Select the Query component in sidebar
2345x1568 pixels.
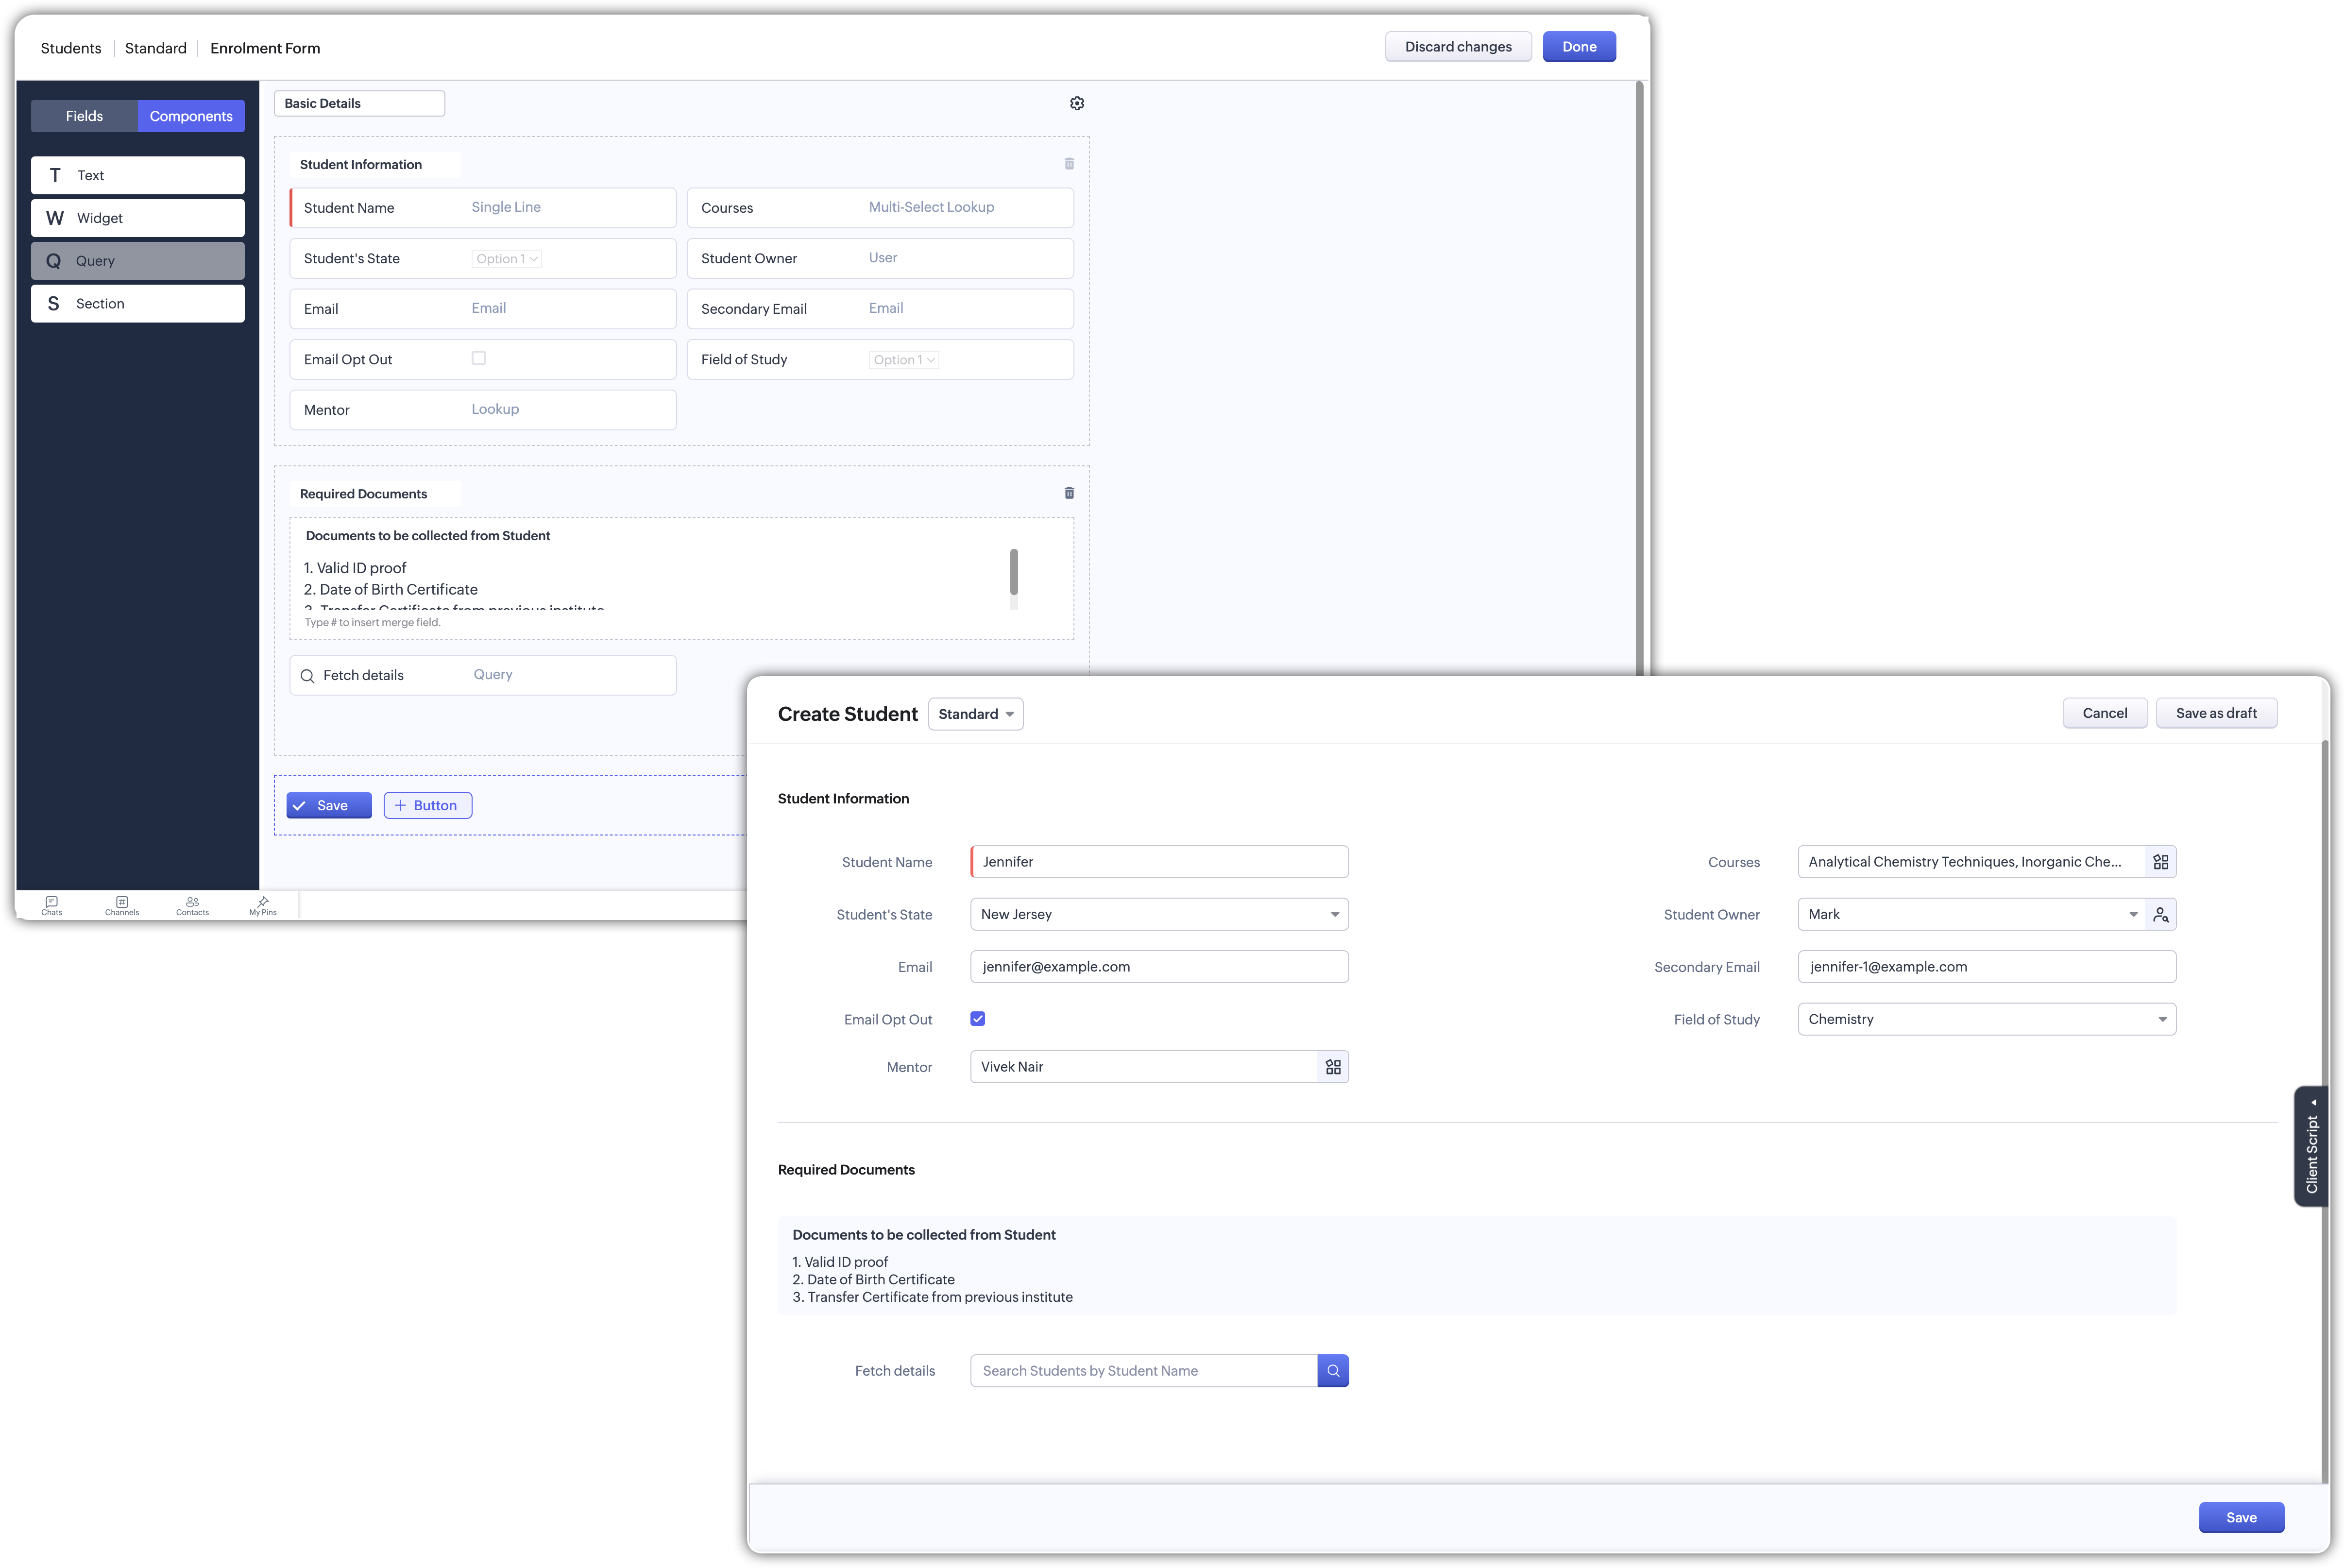138,261
